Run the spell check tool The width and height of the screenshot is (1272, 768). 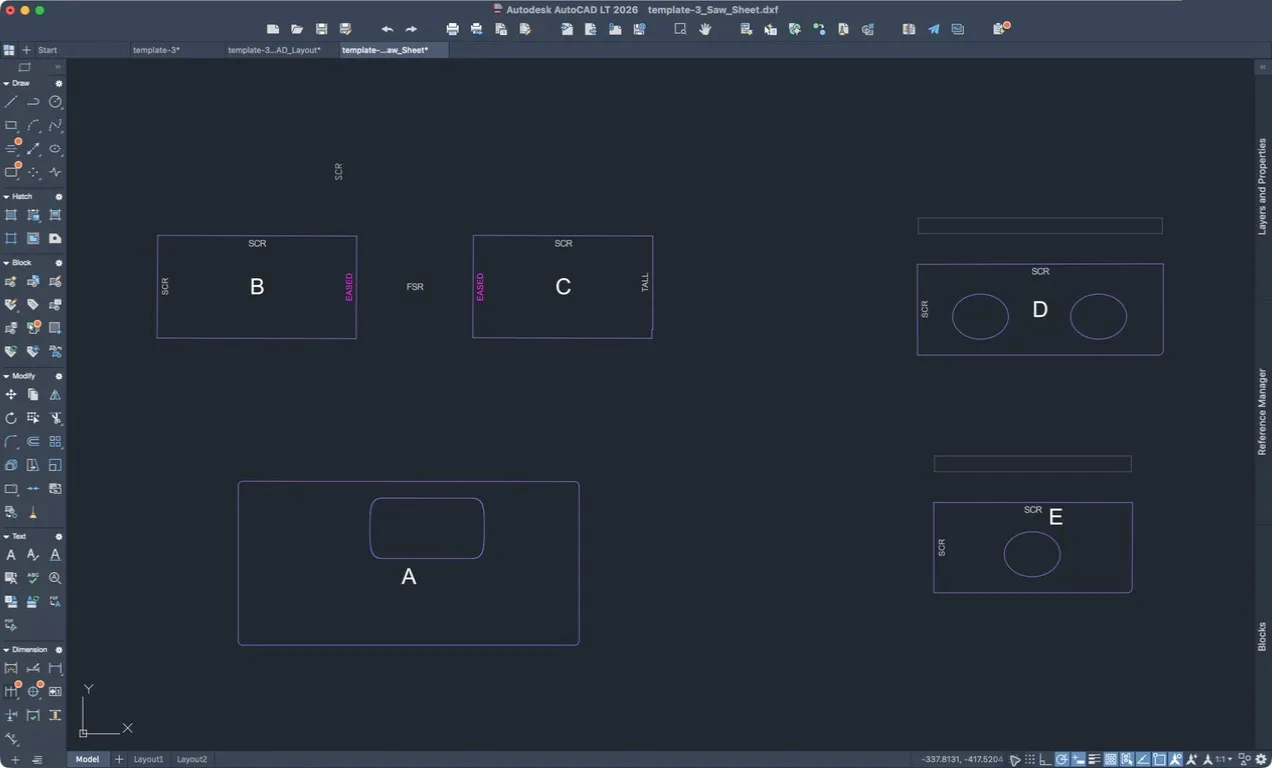coord(33,578)
